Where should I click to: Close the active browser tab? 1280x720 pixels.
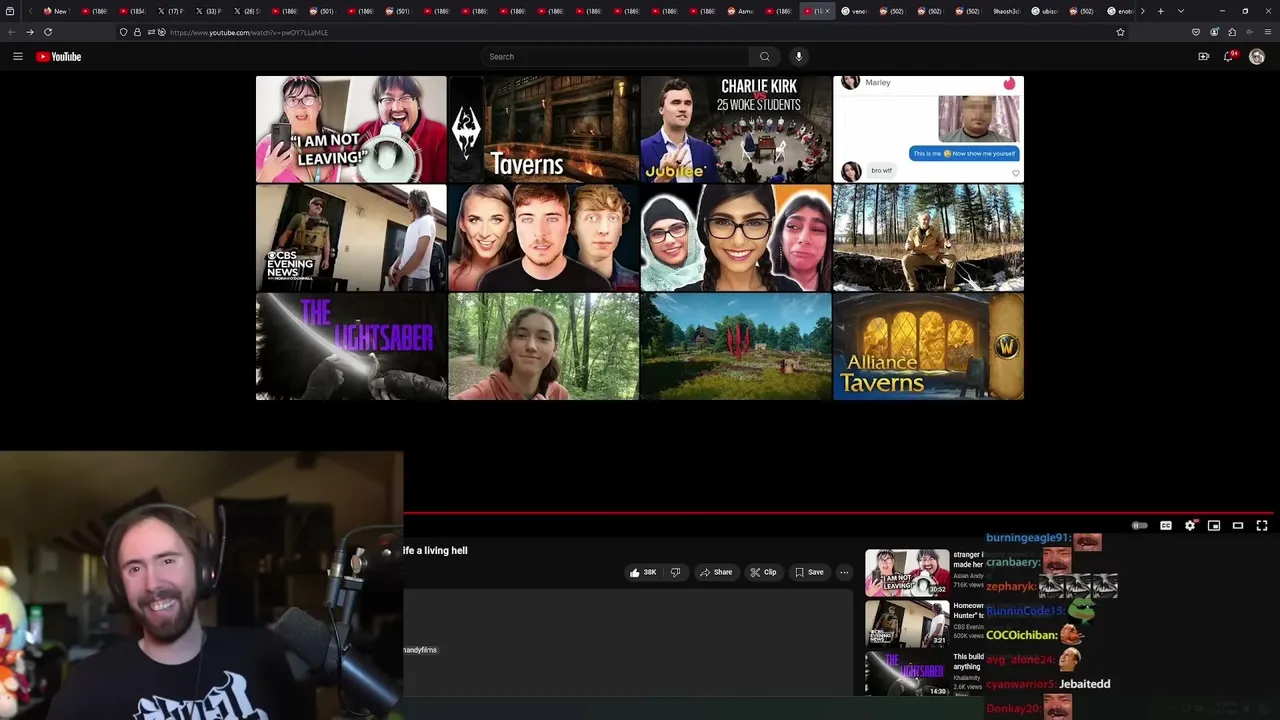pyautogui.click(x=827, y=11)
